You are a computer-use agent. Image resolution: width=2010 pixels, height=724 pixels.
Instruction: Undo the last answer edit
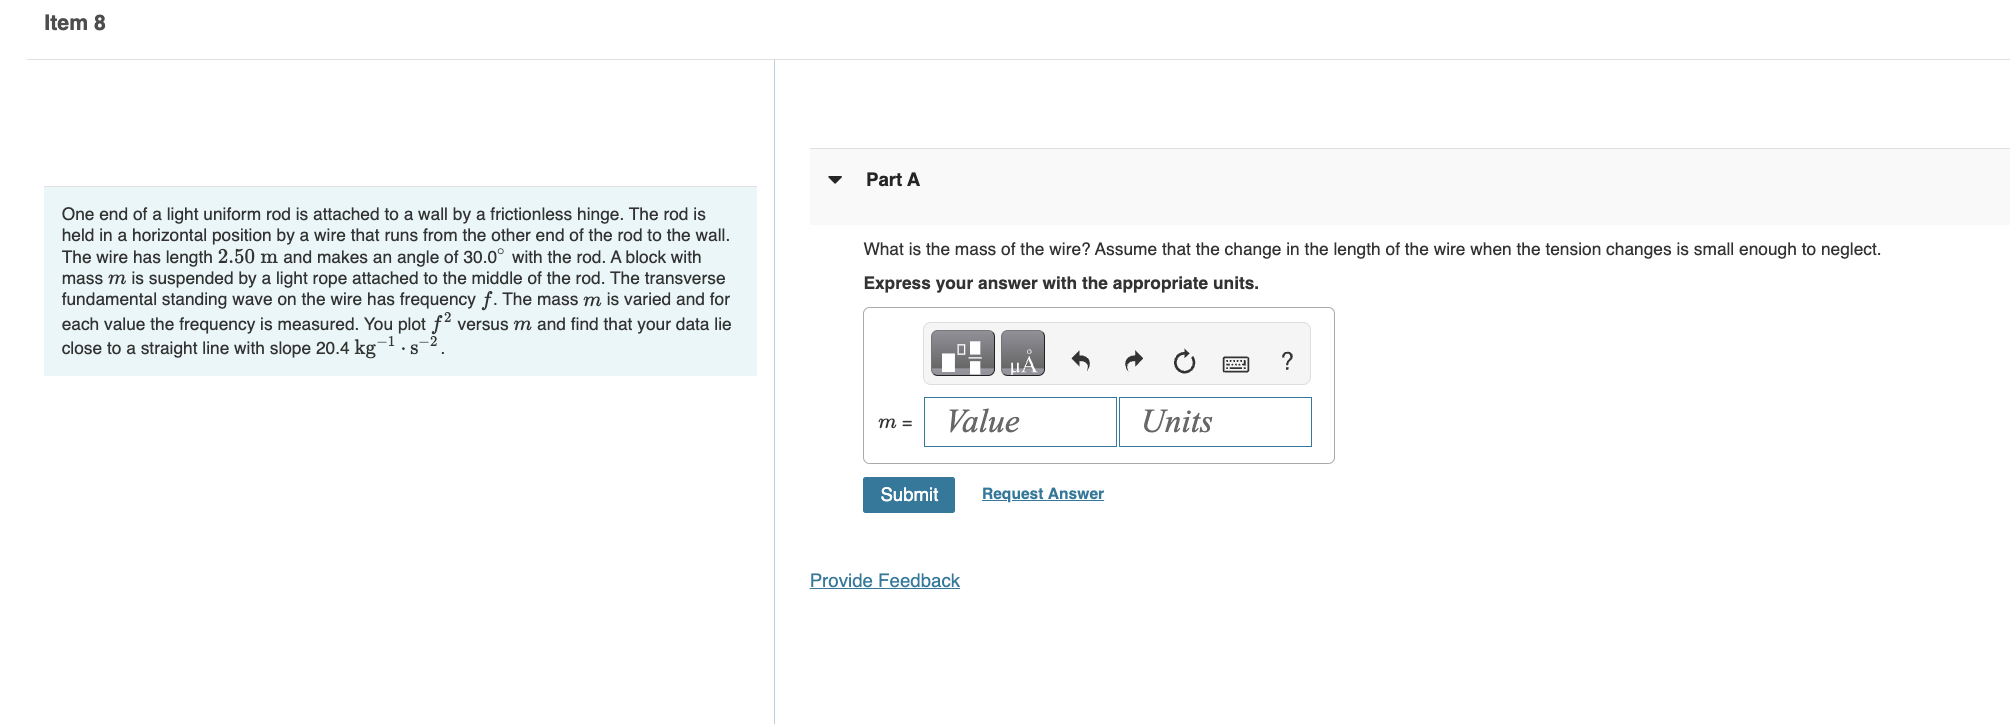pyautogui.click(x=1081, y=361)
